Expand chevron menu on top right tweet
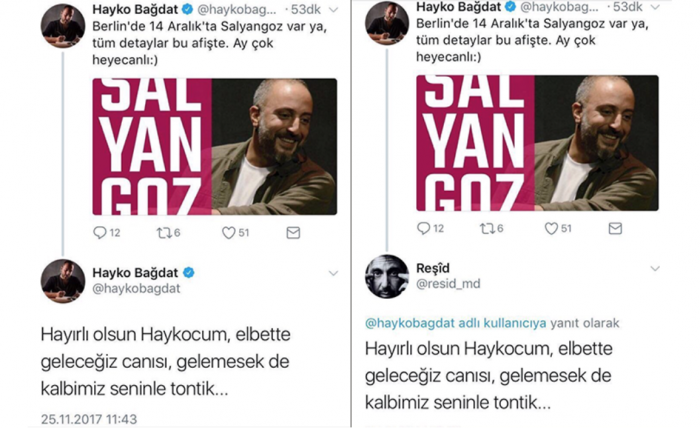 click(x=655, y=7)
